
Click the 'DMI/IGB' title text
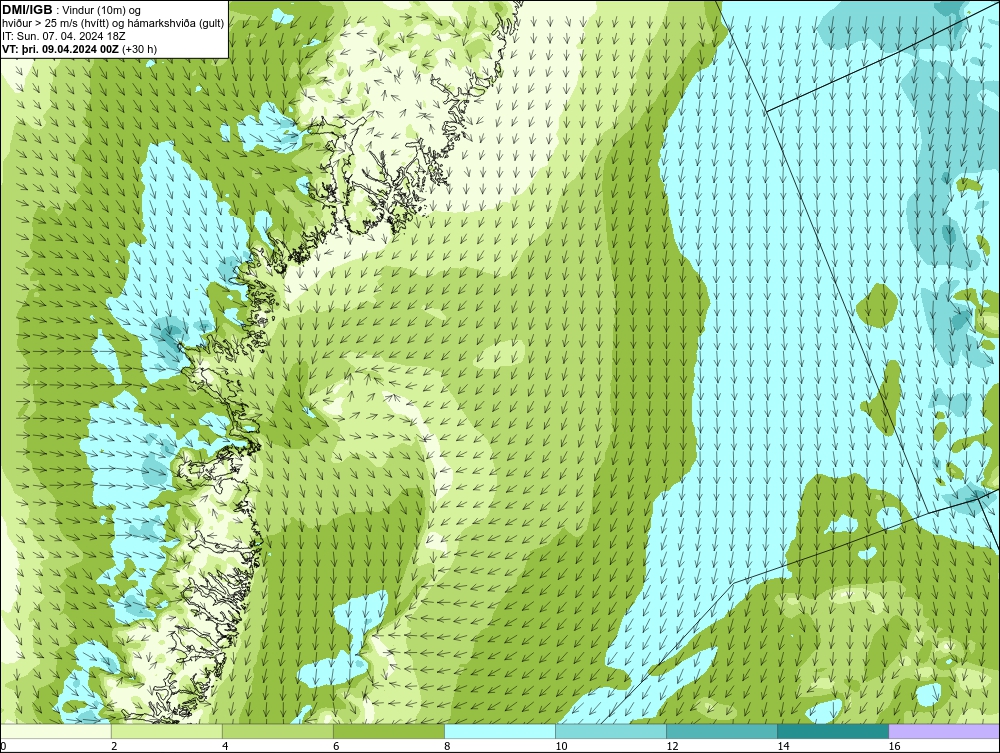pyautogui.click(x=27, y=10)
